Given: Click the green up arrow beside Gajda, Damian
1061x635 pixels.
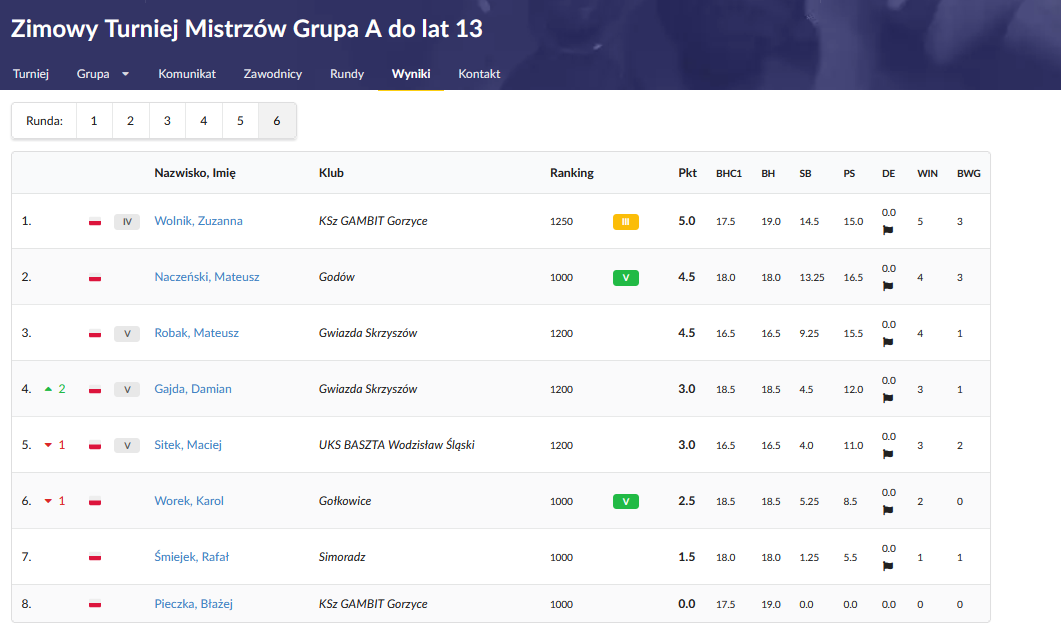Looking at the screenshot, I should pyautogui.click(x=48, y=389).
